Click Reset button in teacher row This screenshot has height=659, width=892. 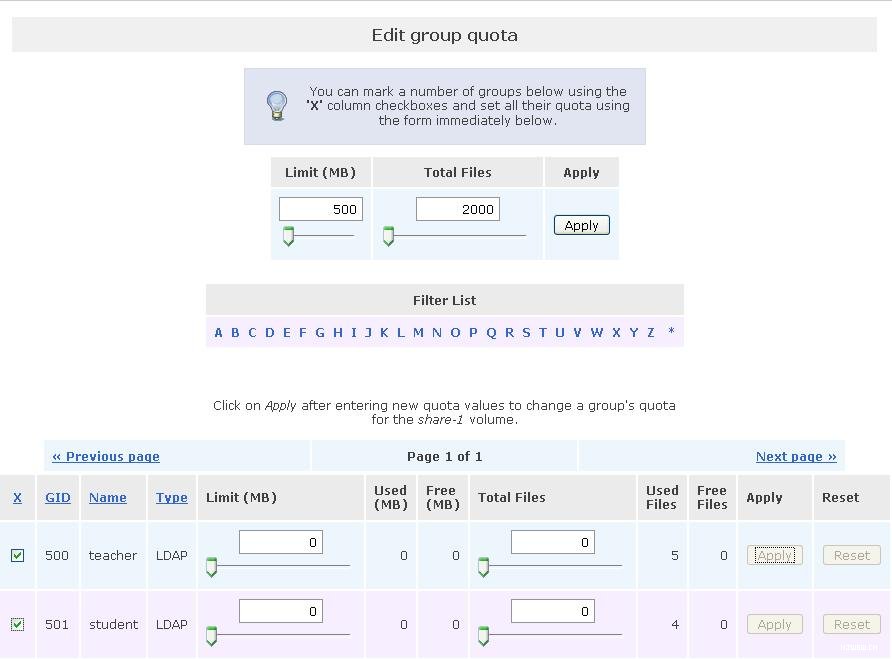pos(852,555)
